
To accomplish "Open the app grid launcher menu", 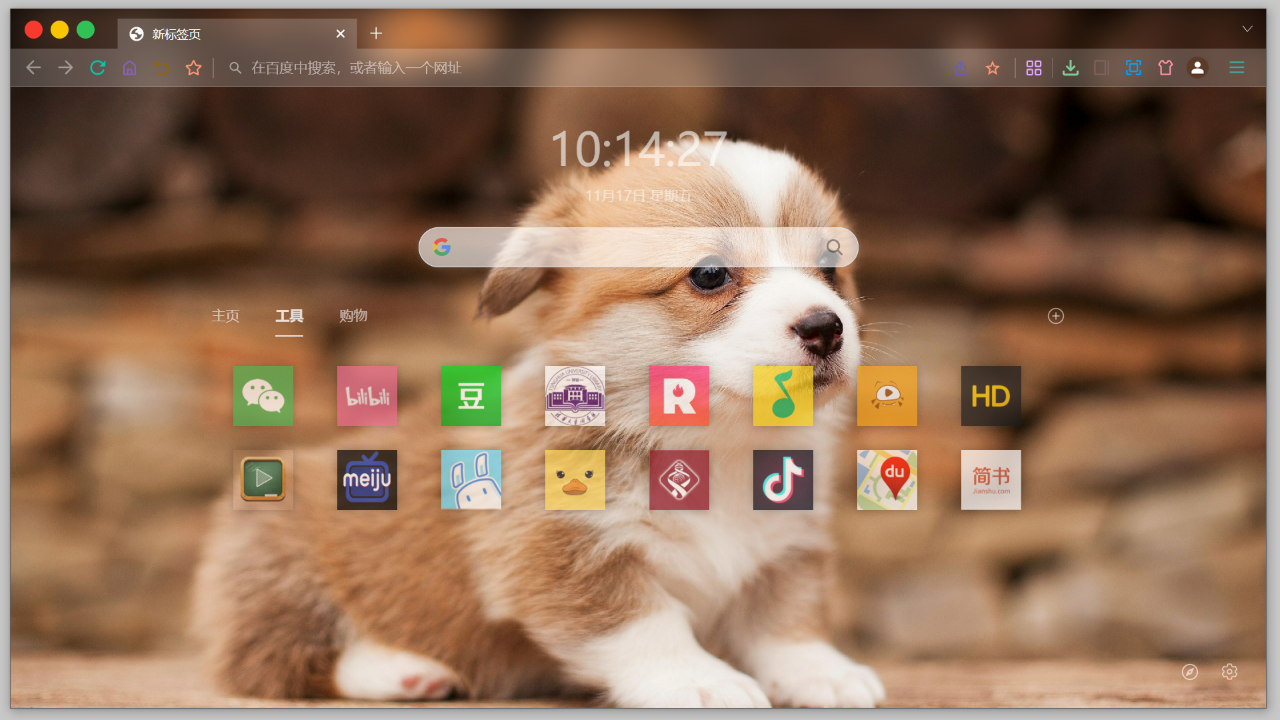I will coord(1034,68).
